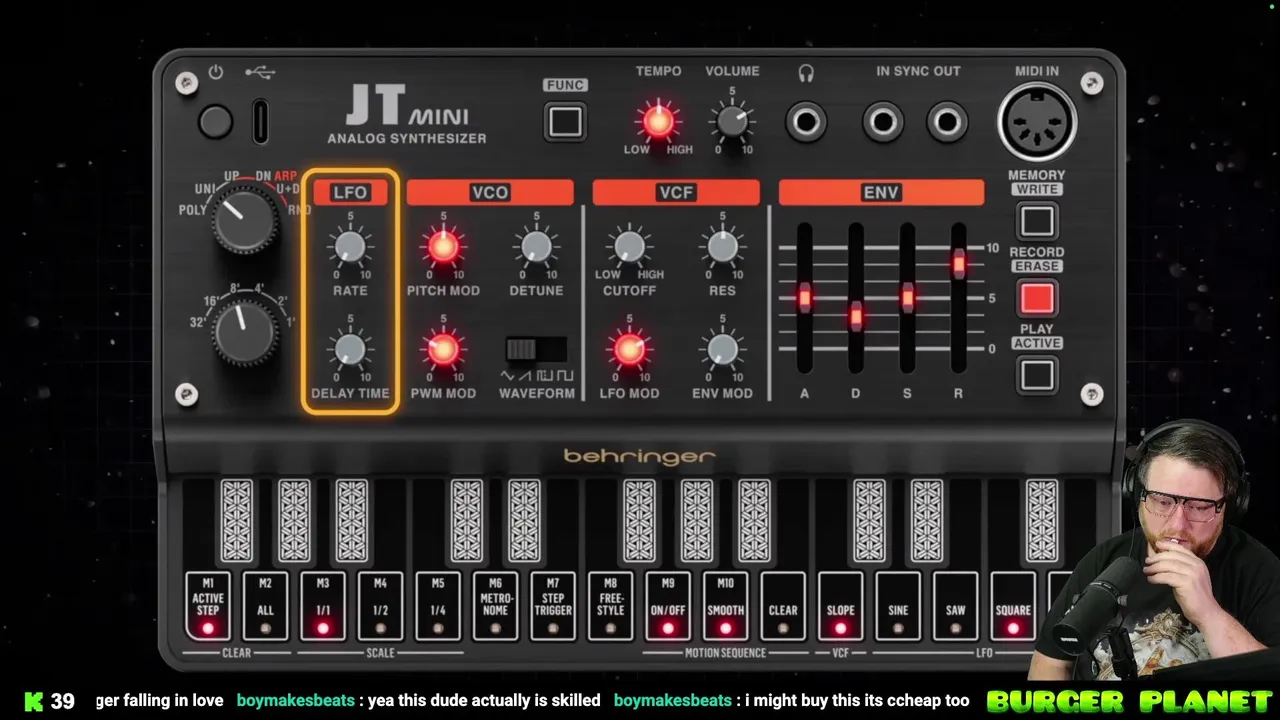1280x720 pixels.
Task: Toggle the M4 1/2 scale key
Action: pyautogui.click(x=380, y=606)
